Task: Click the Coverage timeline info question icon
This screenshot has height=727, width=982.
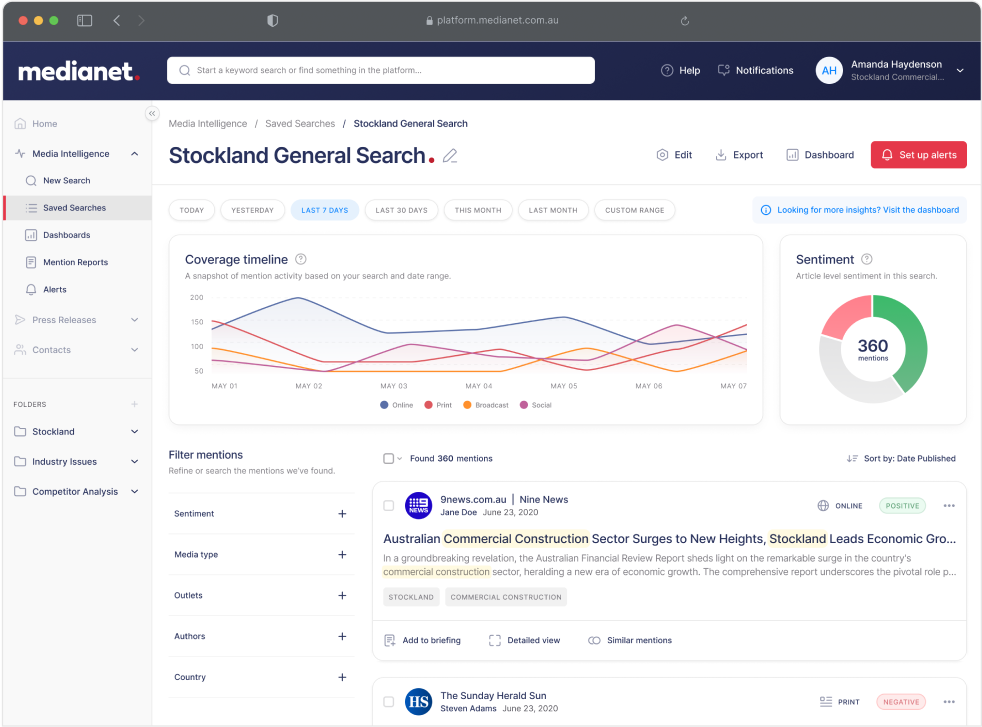Action: (x=301, y=260)
